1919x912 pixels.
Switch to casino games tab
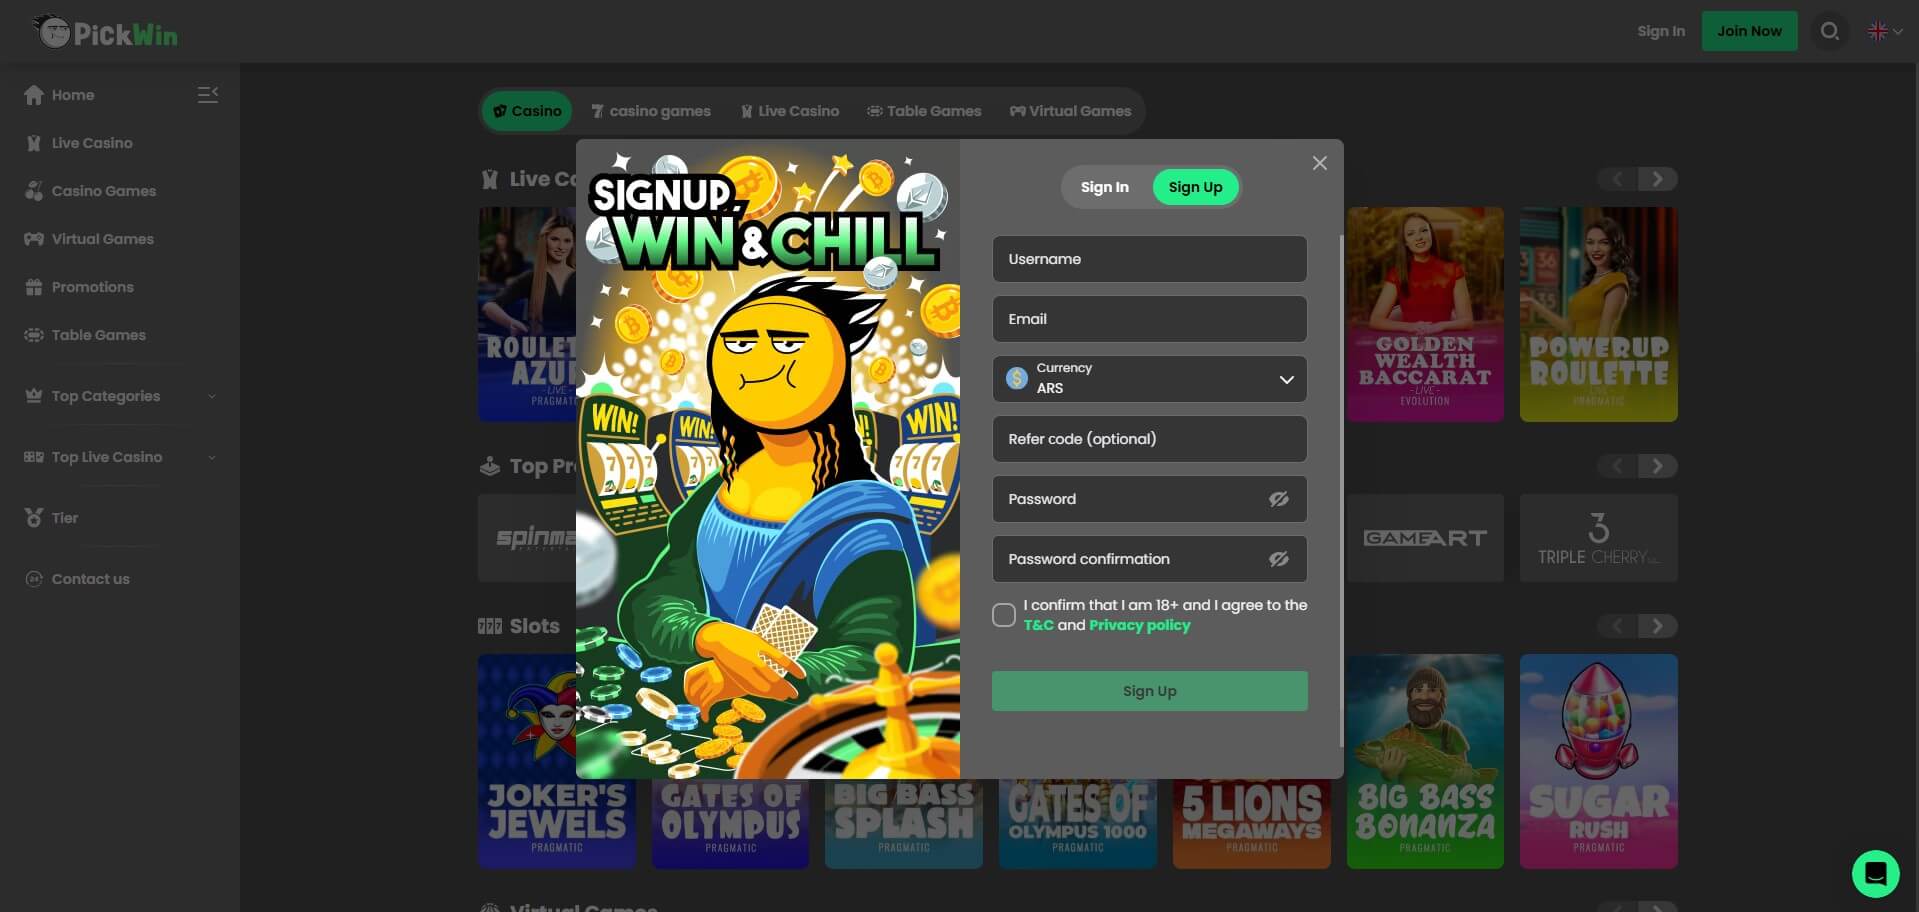(x=651, y=111)
